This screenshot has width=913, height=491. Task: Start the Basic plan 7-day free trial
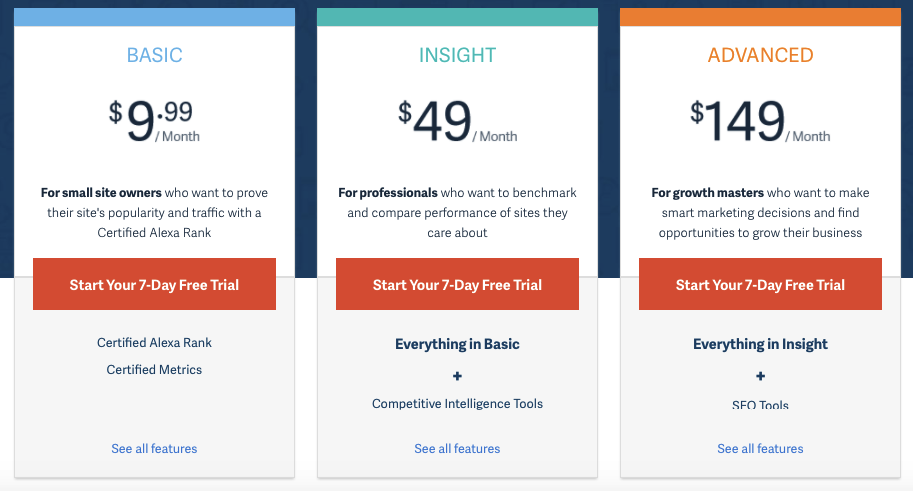154,284
